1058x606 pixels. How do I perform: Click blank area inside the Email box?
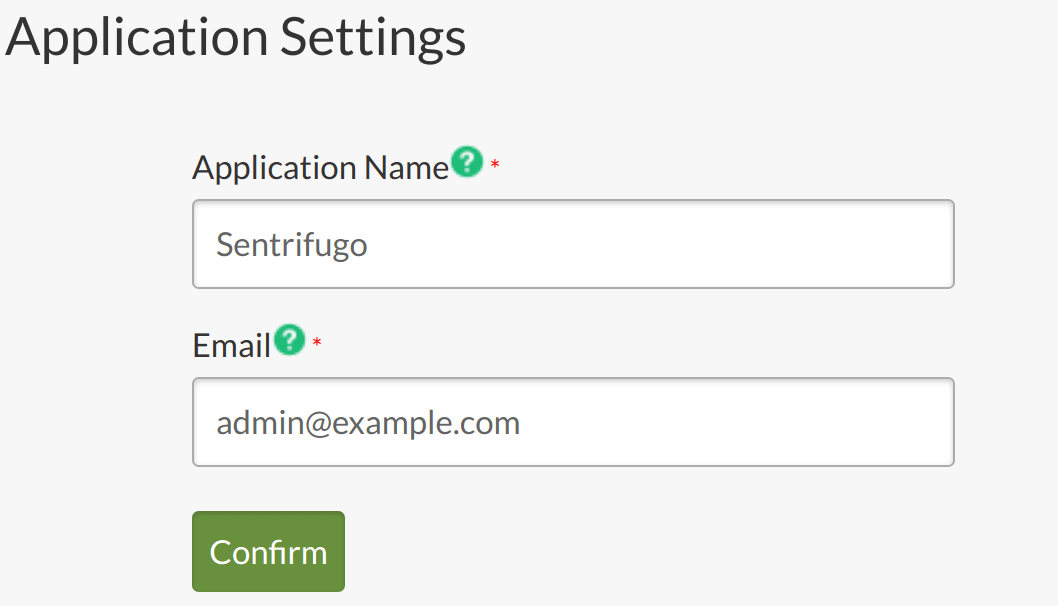[735, 422]
